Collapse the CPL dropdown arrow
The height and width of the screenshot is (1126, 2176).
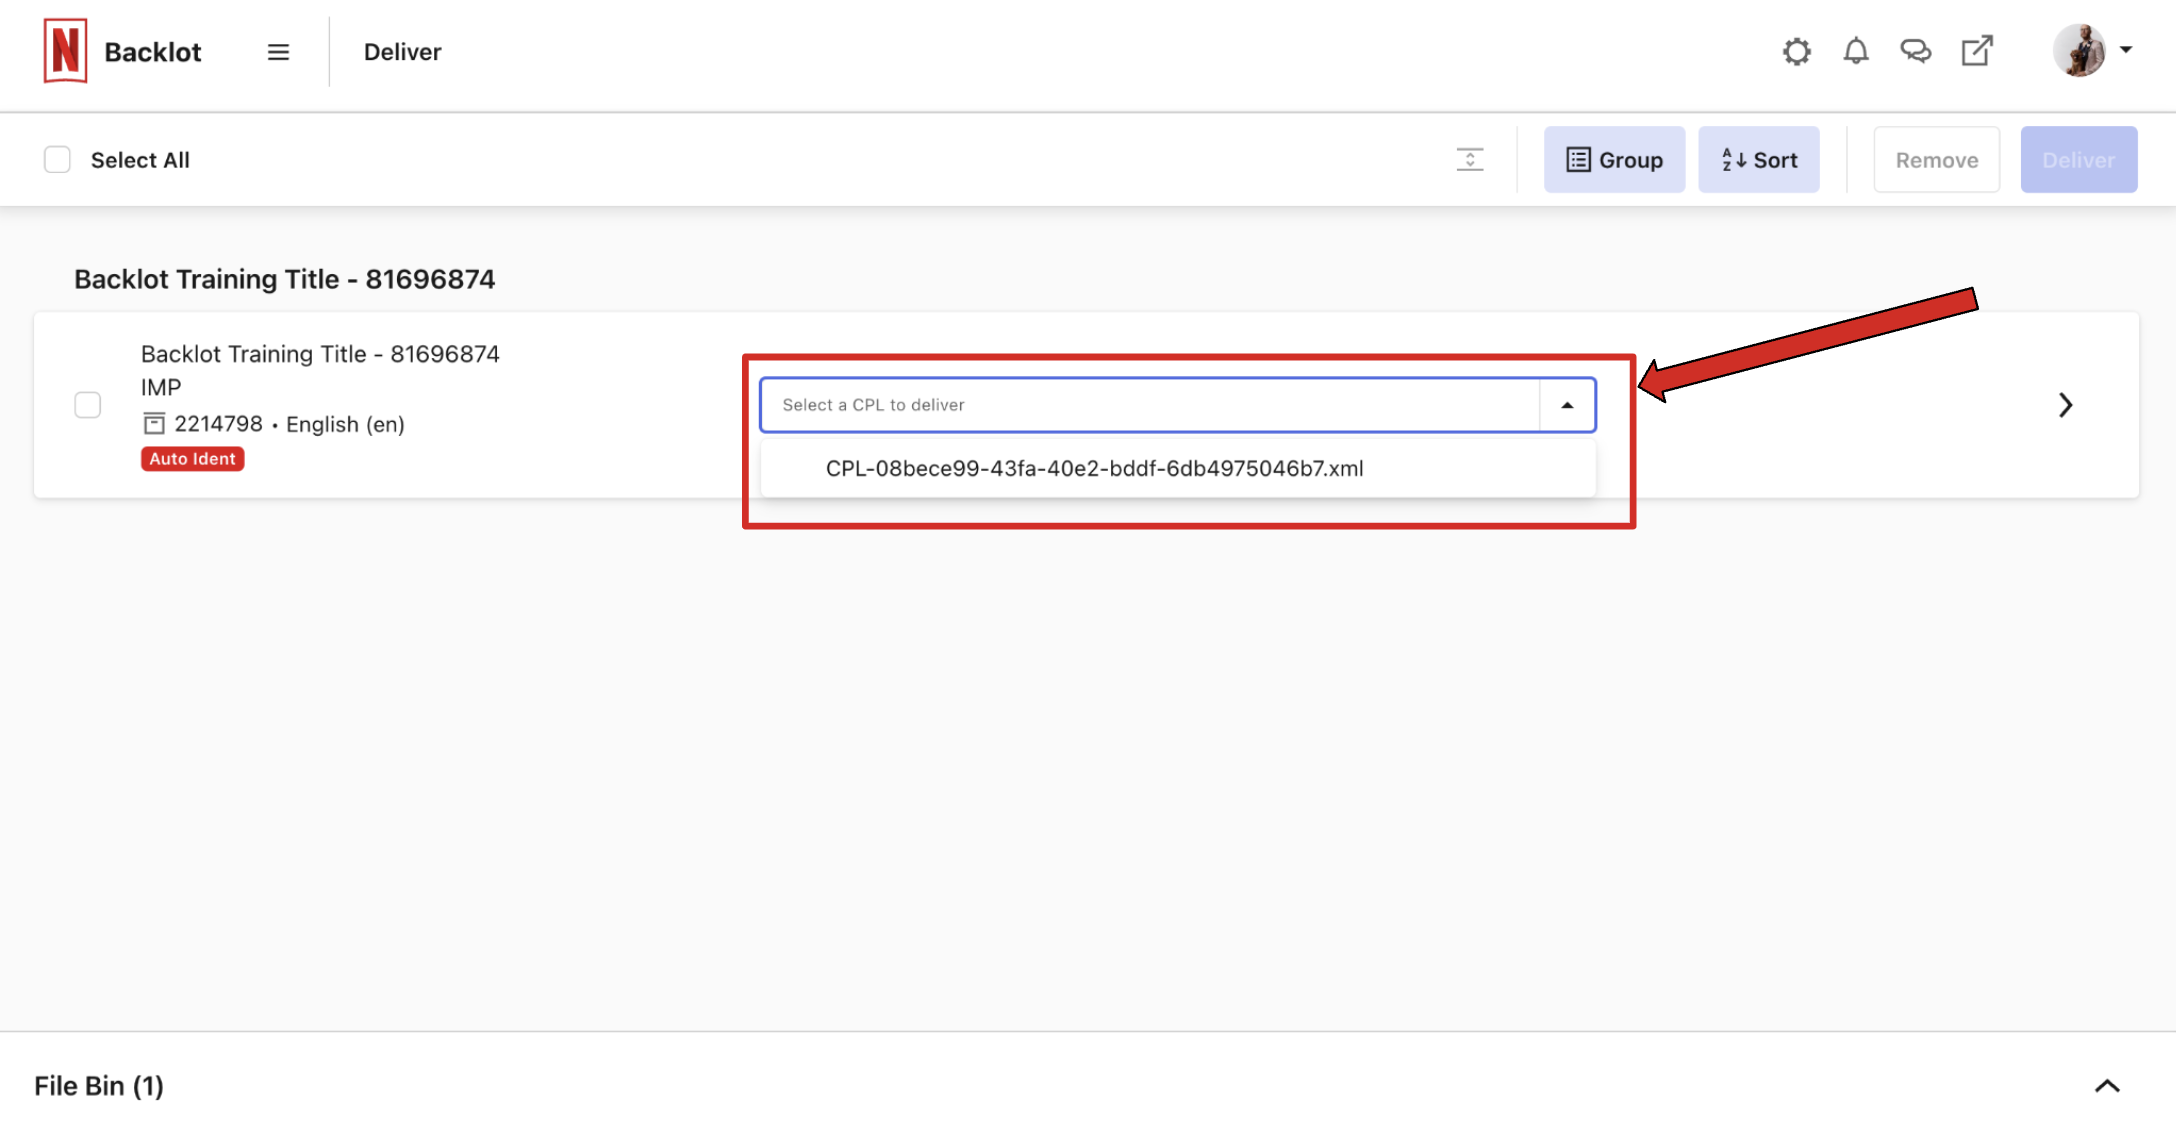click(x=1567, y=405)
